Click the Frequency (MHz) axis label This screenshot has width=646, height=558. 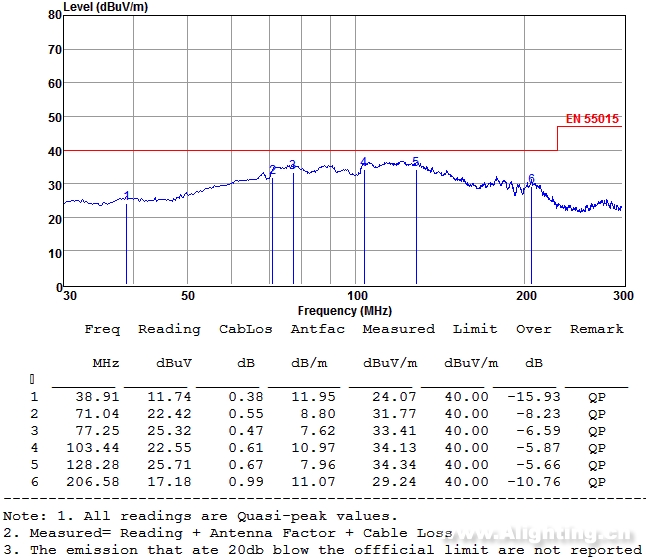(x=345, y=311)
